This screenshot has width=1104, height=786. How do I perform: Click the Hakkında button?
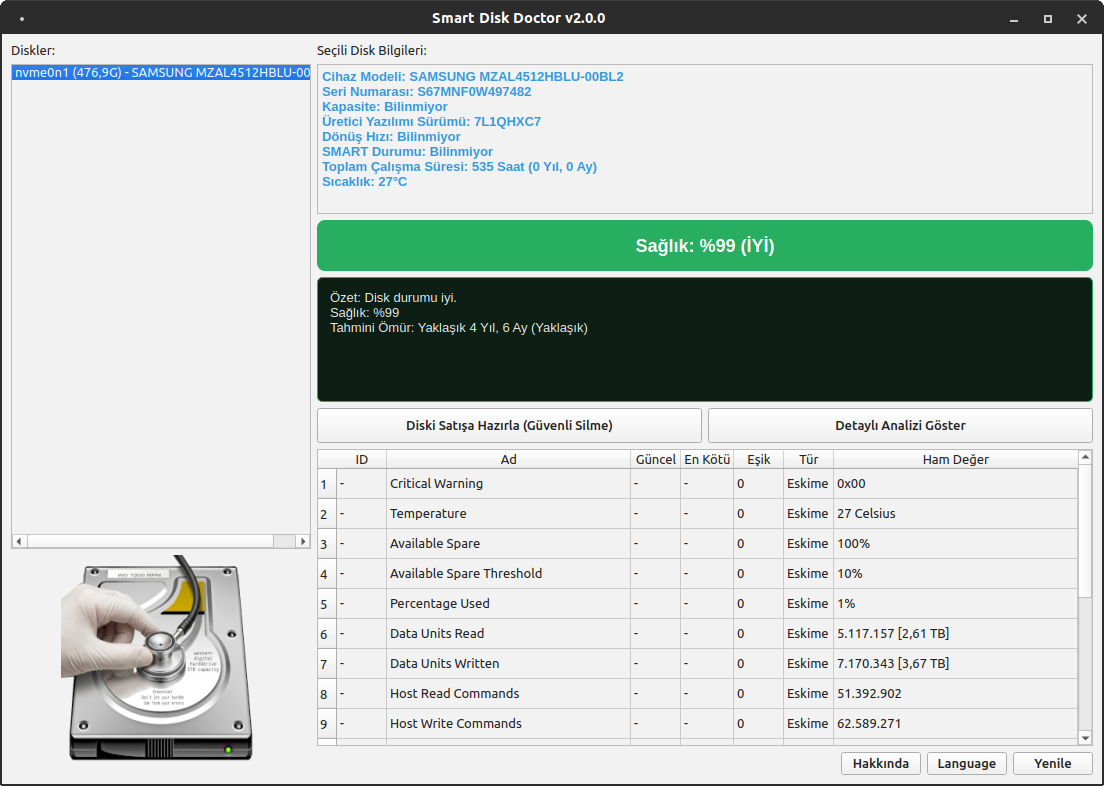[x=880, y=763]
